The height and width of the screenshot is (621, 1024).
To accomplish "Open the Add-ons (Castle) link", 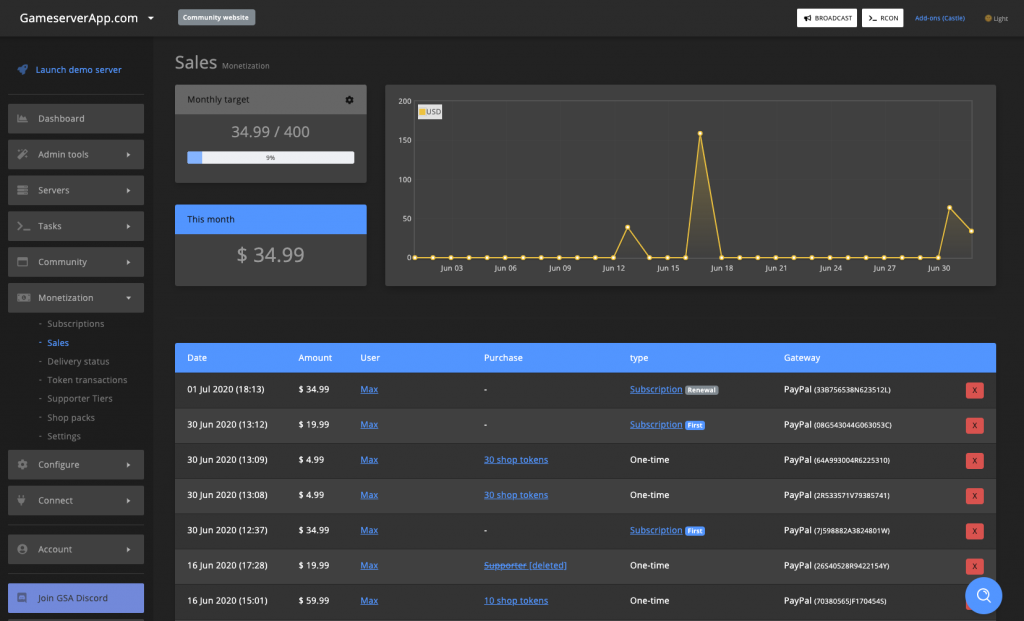I will [x=940, y=18].
